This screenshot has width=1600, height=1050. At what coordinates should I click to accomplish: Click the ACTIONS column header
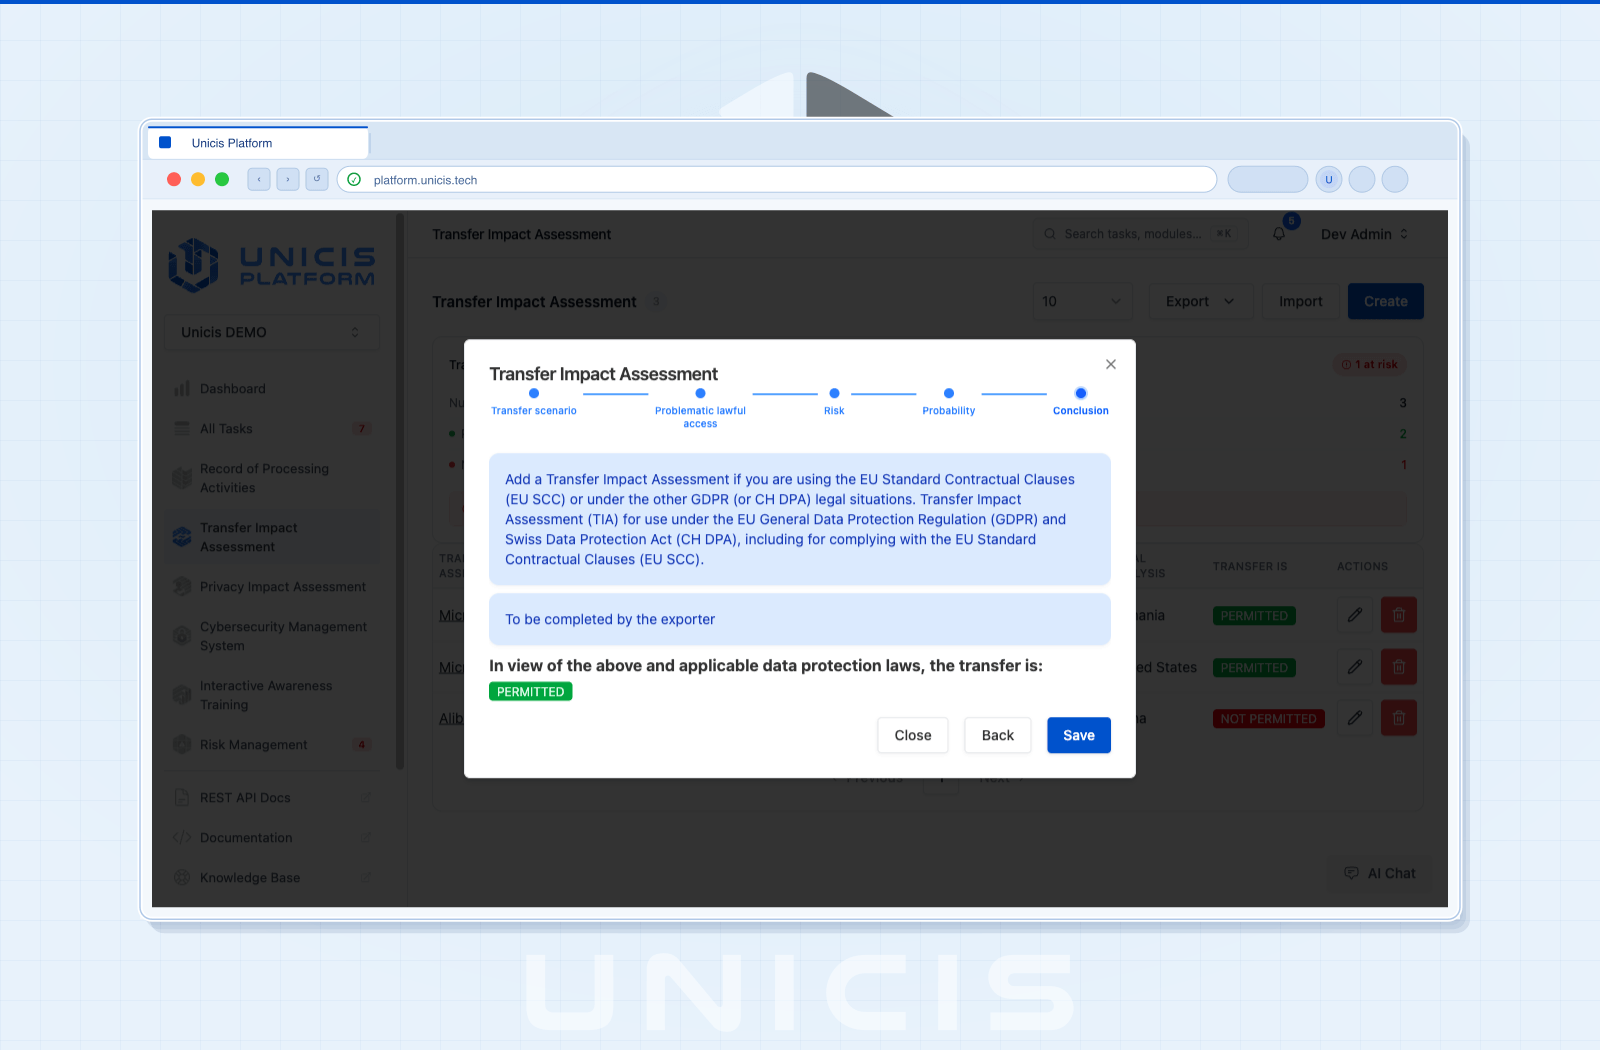click(x=1362, y=566)
